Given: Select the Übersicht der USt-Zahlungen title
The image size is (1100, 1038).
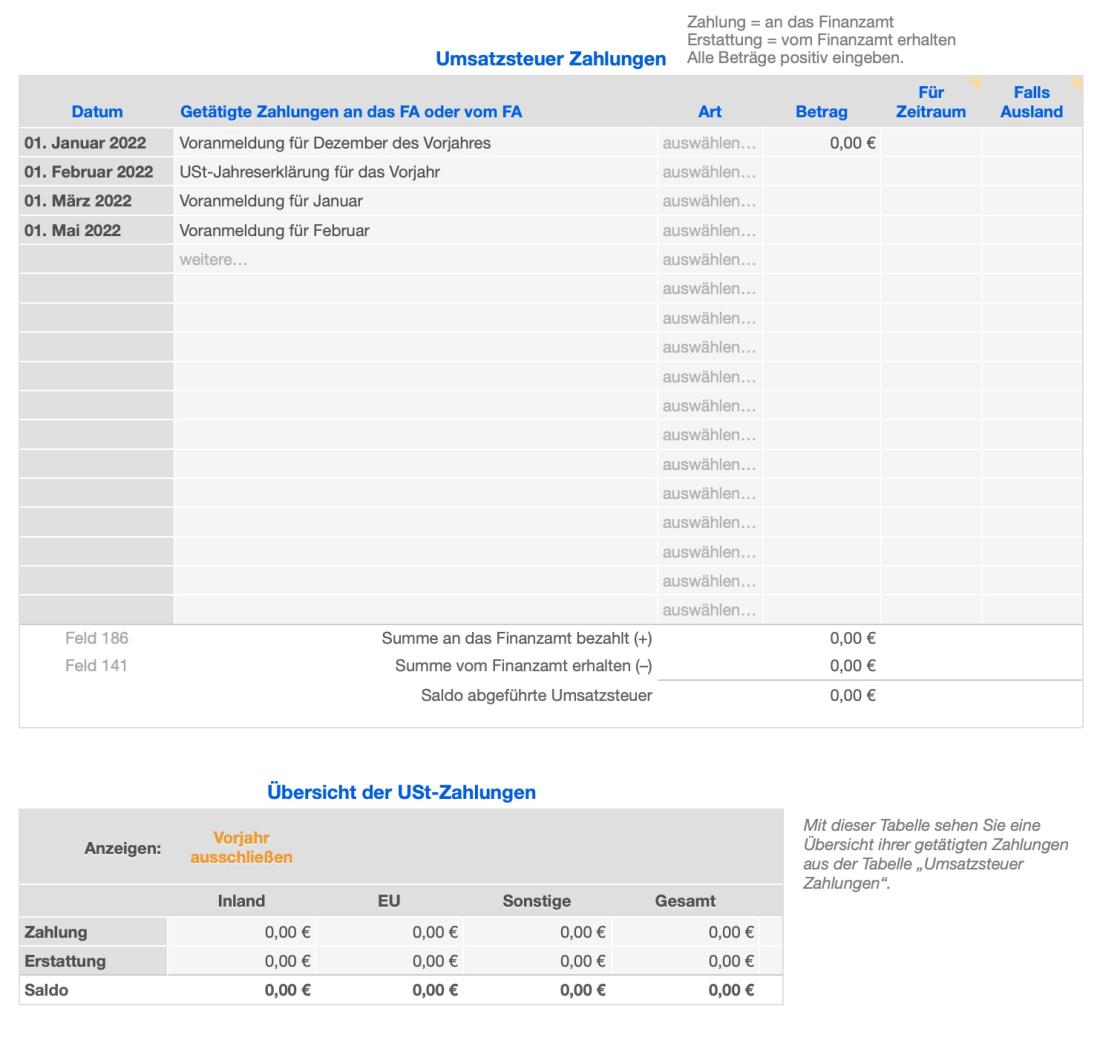Looking at the screenshot, I should (x=401, y=792).
